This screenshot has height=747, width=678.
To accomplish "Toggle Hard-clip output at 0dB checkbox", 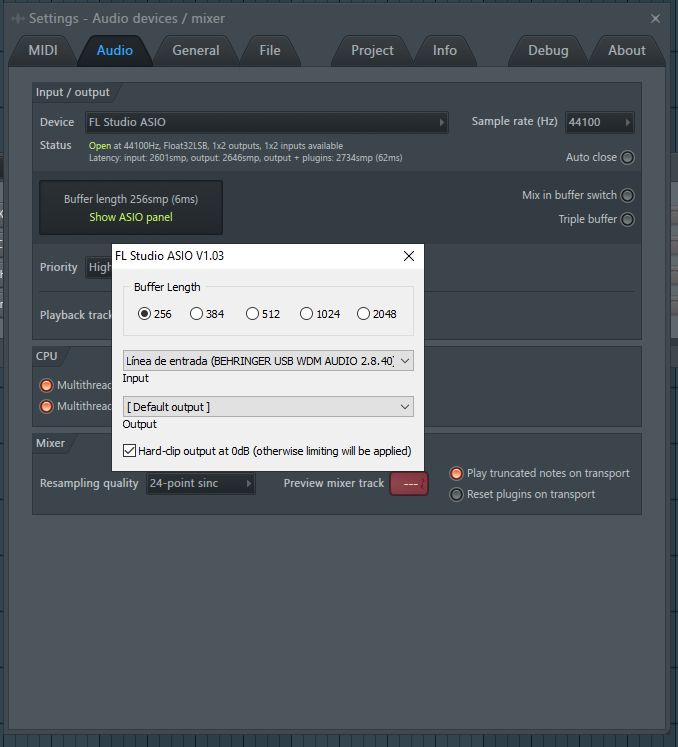I will pos(130,451).
